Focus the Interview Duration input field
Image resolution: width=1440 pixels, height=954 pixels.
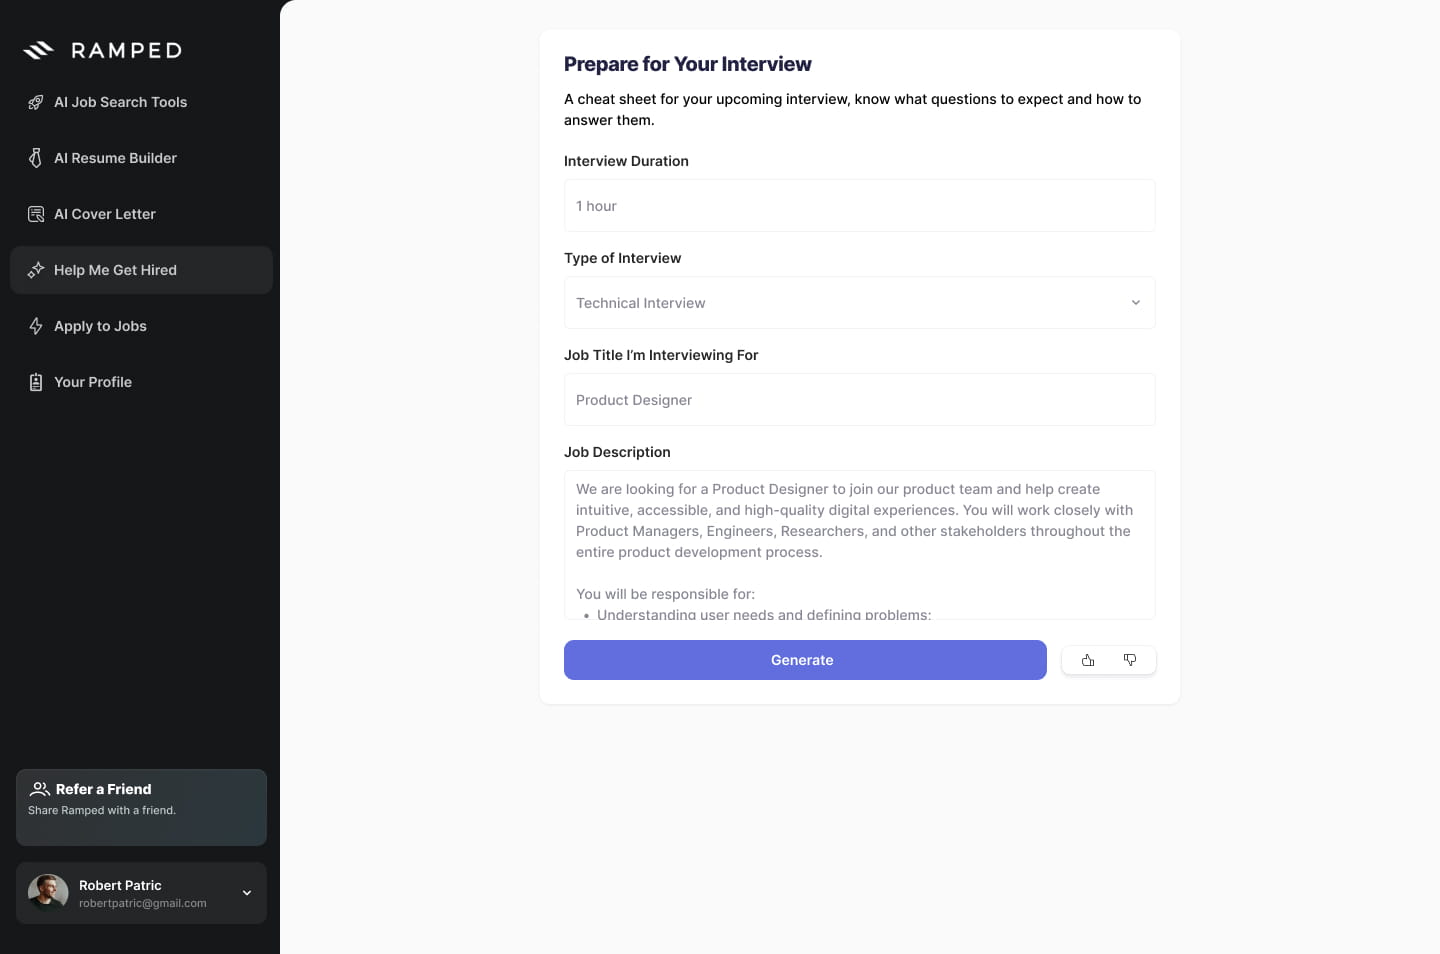859,206
